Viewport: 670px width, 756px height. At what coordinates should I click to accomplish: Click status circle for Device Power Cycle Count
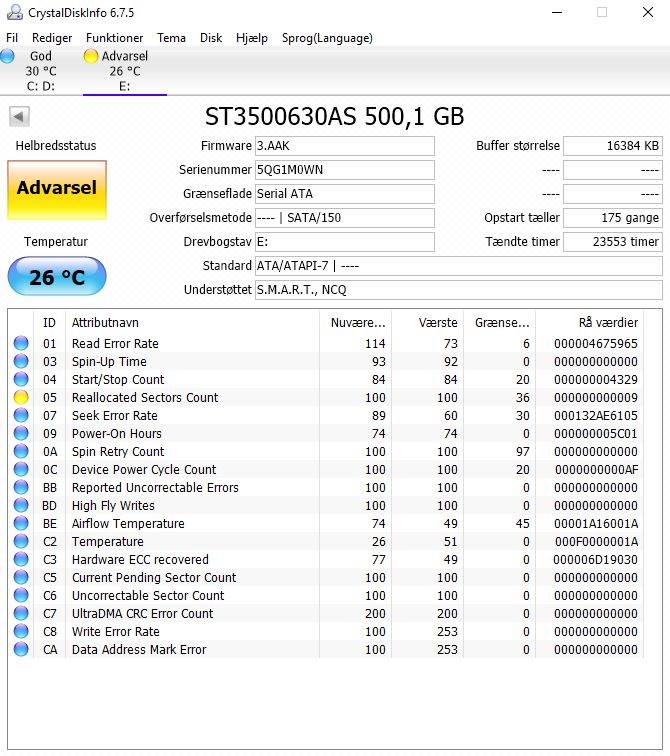21,469
